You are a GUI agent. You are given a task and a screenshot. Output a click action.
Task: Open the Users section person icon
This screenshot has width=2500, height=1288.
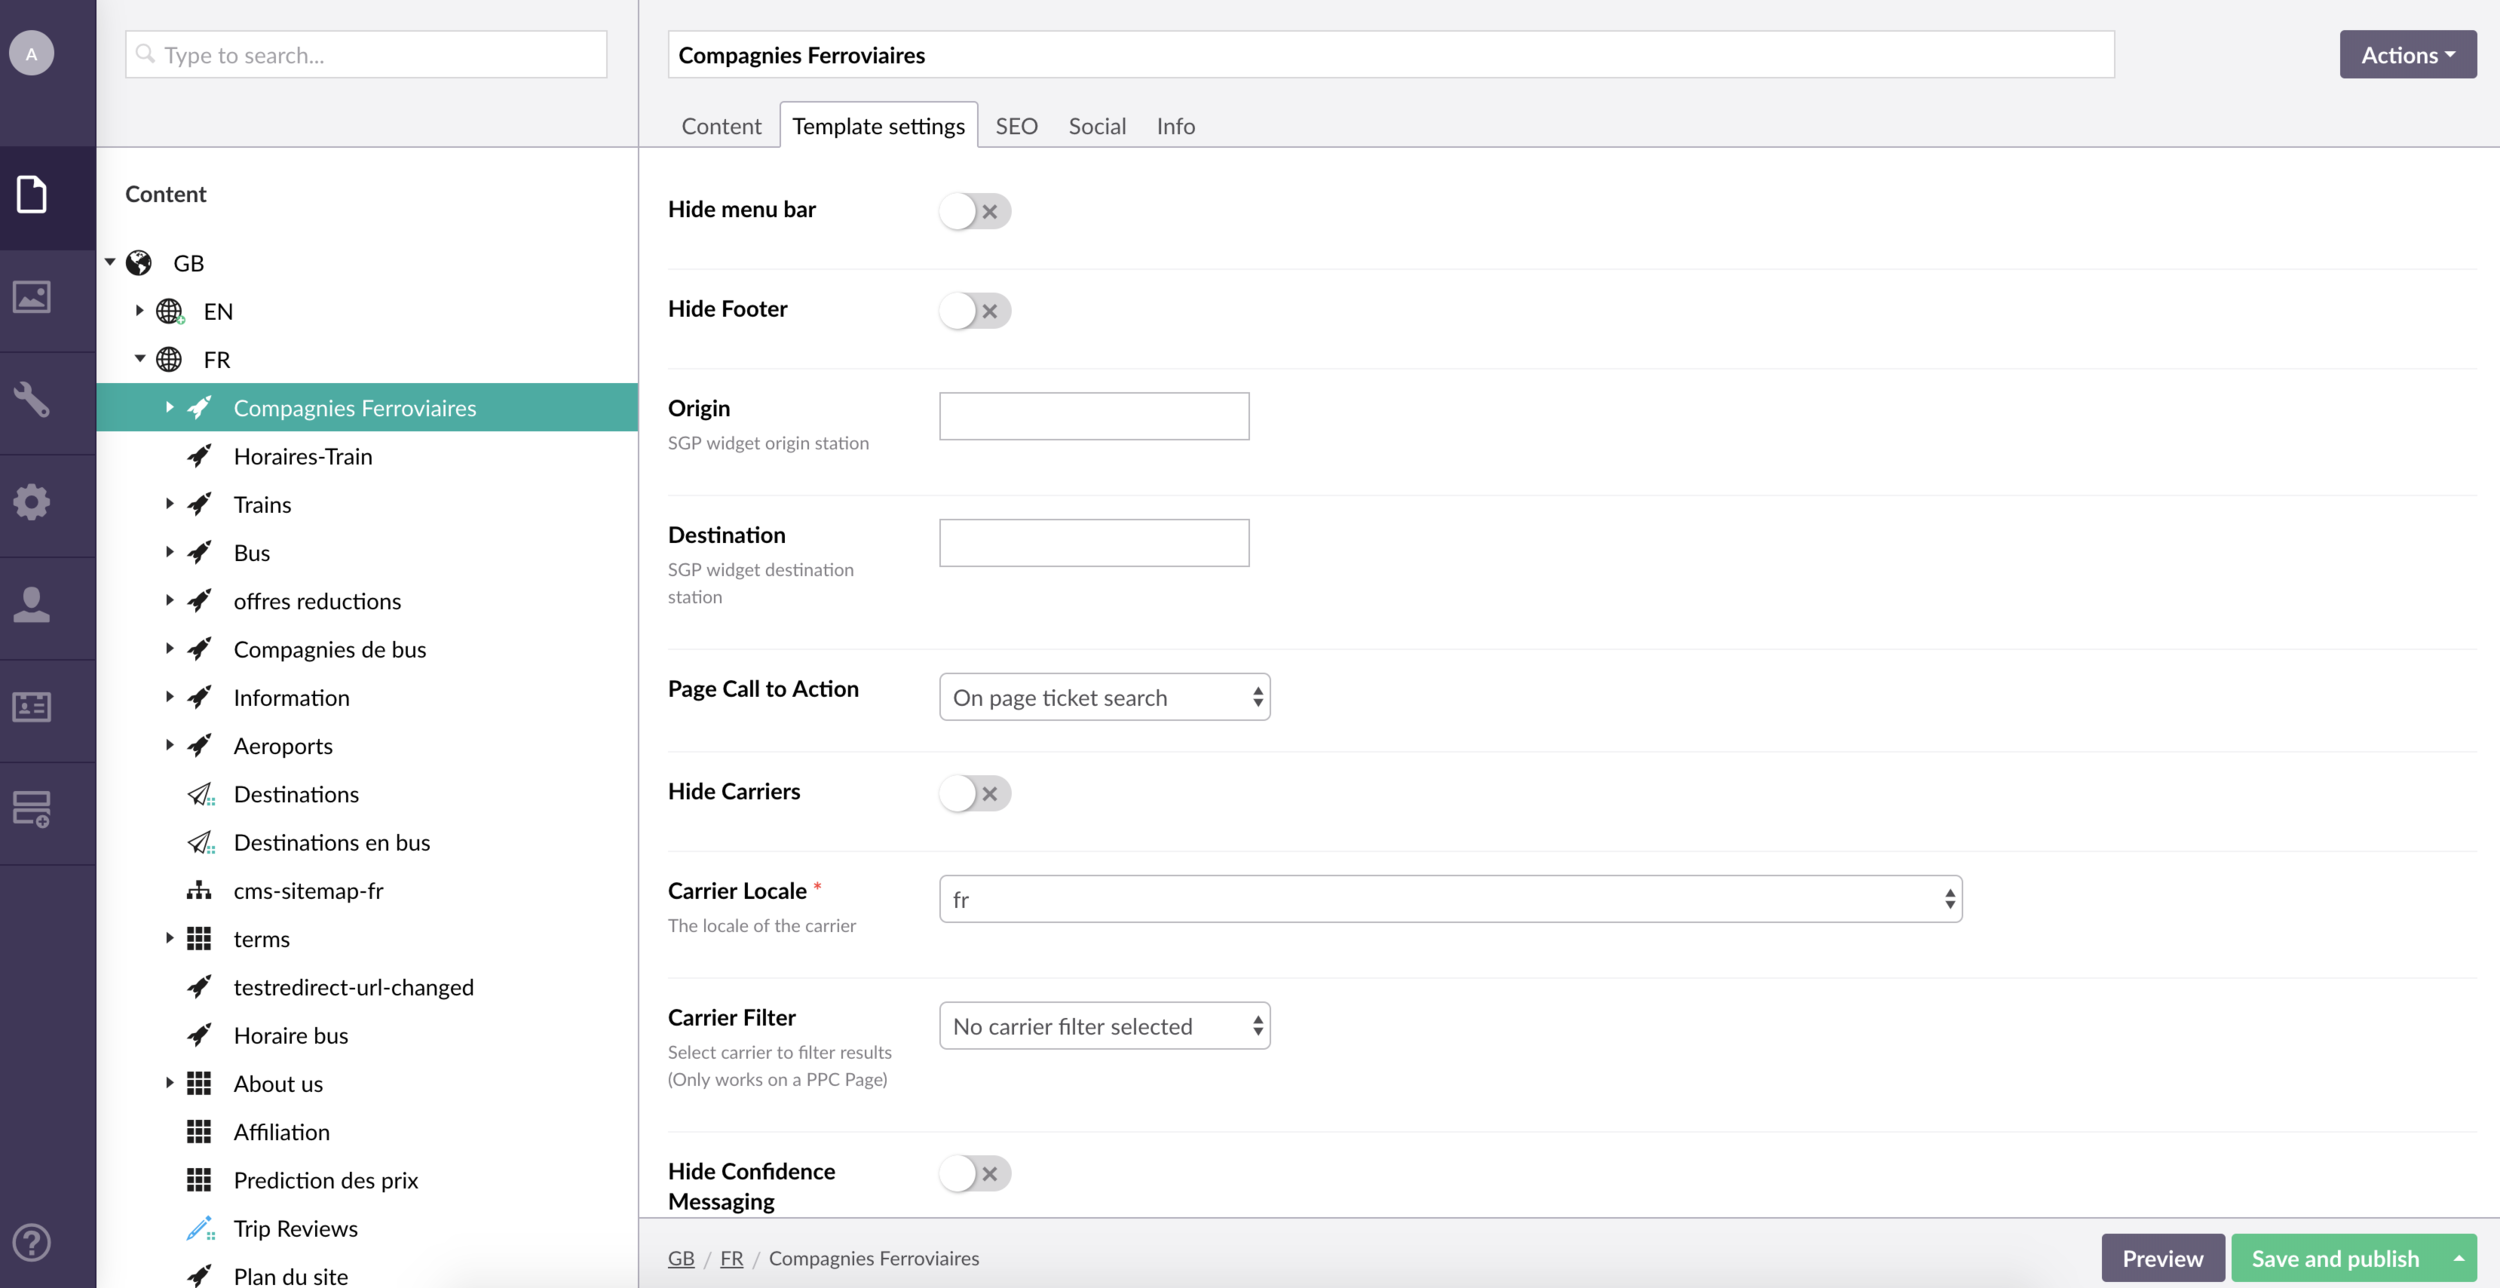click(32, 605)
